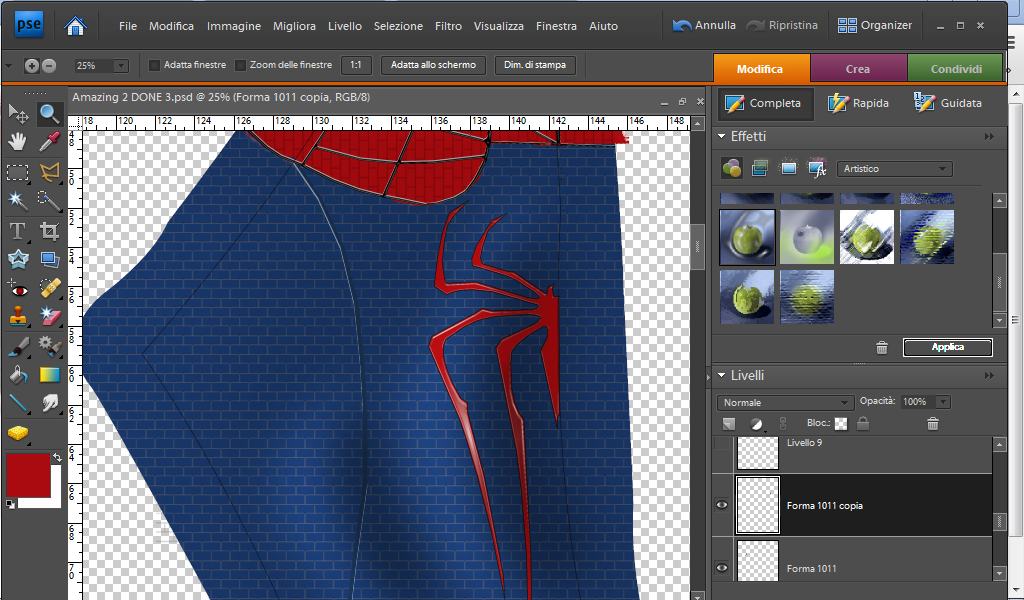
Task: Hide the Forma 1011 copia layer
Action: tap(722, 505)
